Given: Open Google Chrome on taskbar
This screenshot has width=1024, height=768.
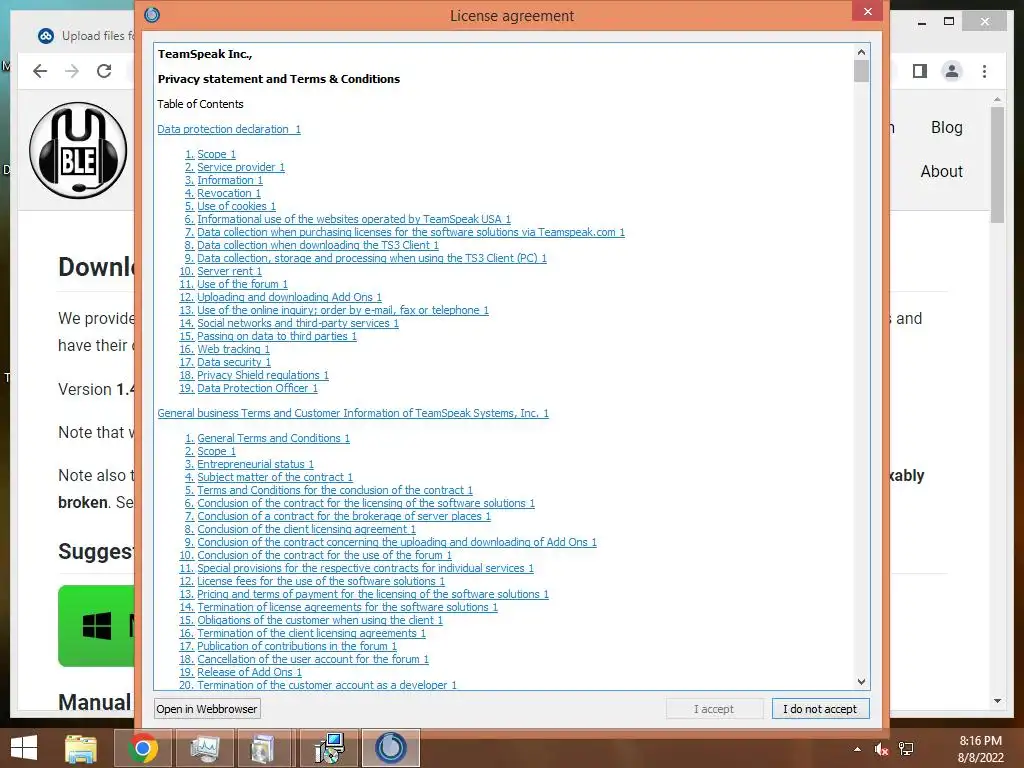Looking at the screenshot, I should pyautogui.click(x=142, y=748).
